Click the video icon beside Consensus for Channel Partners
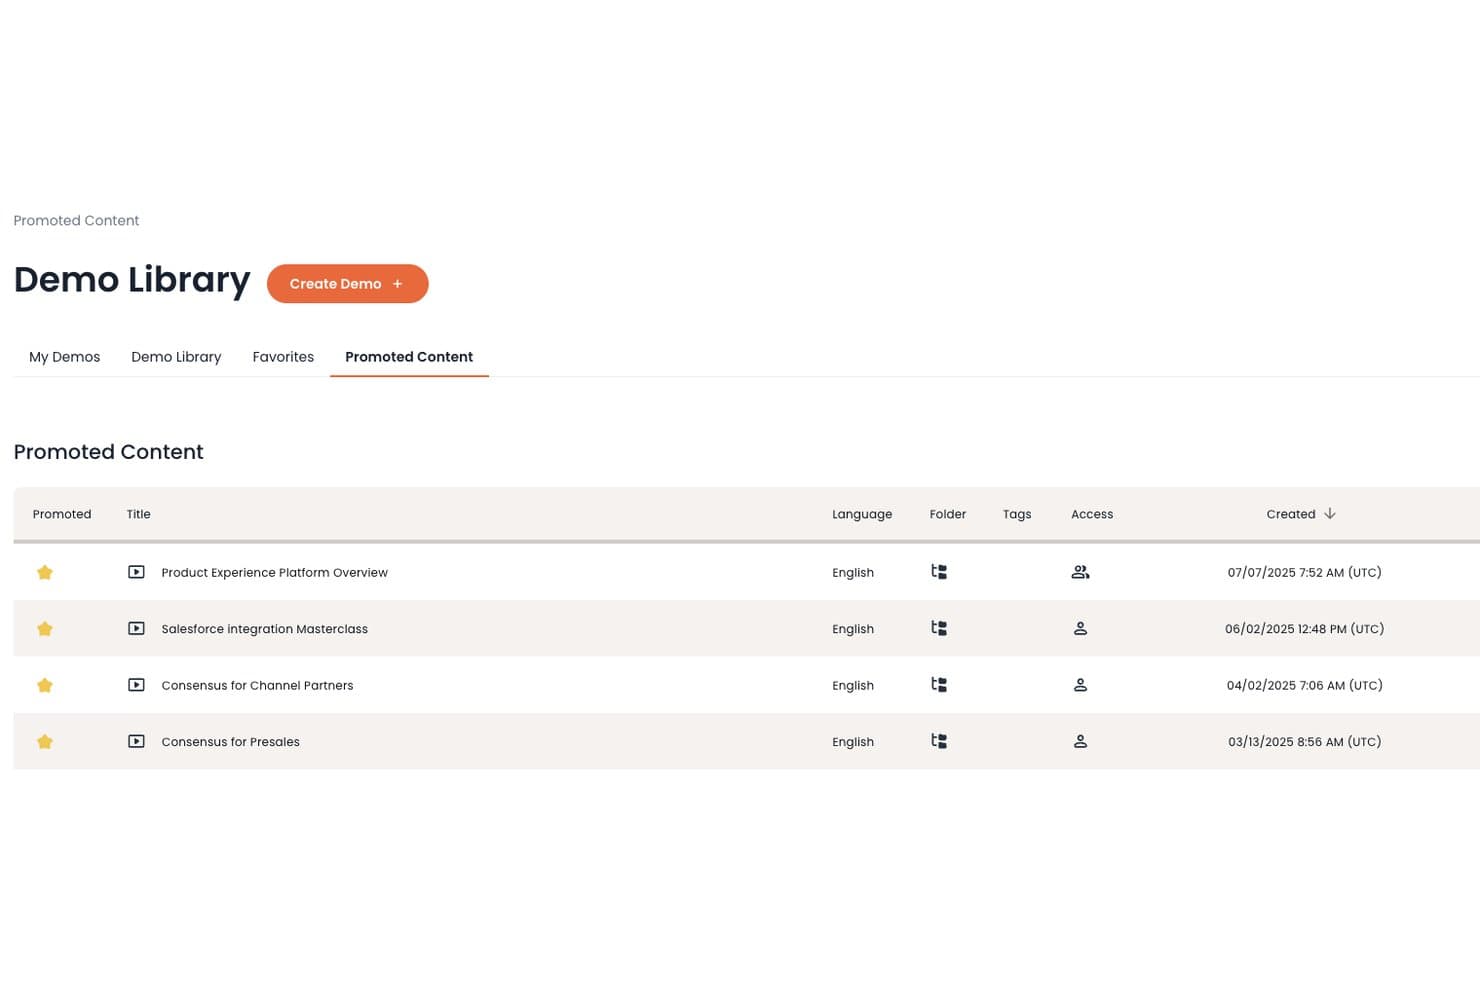 click(x=137, y=685)
